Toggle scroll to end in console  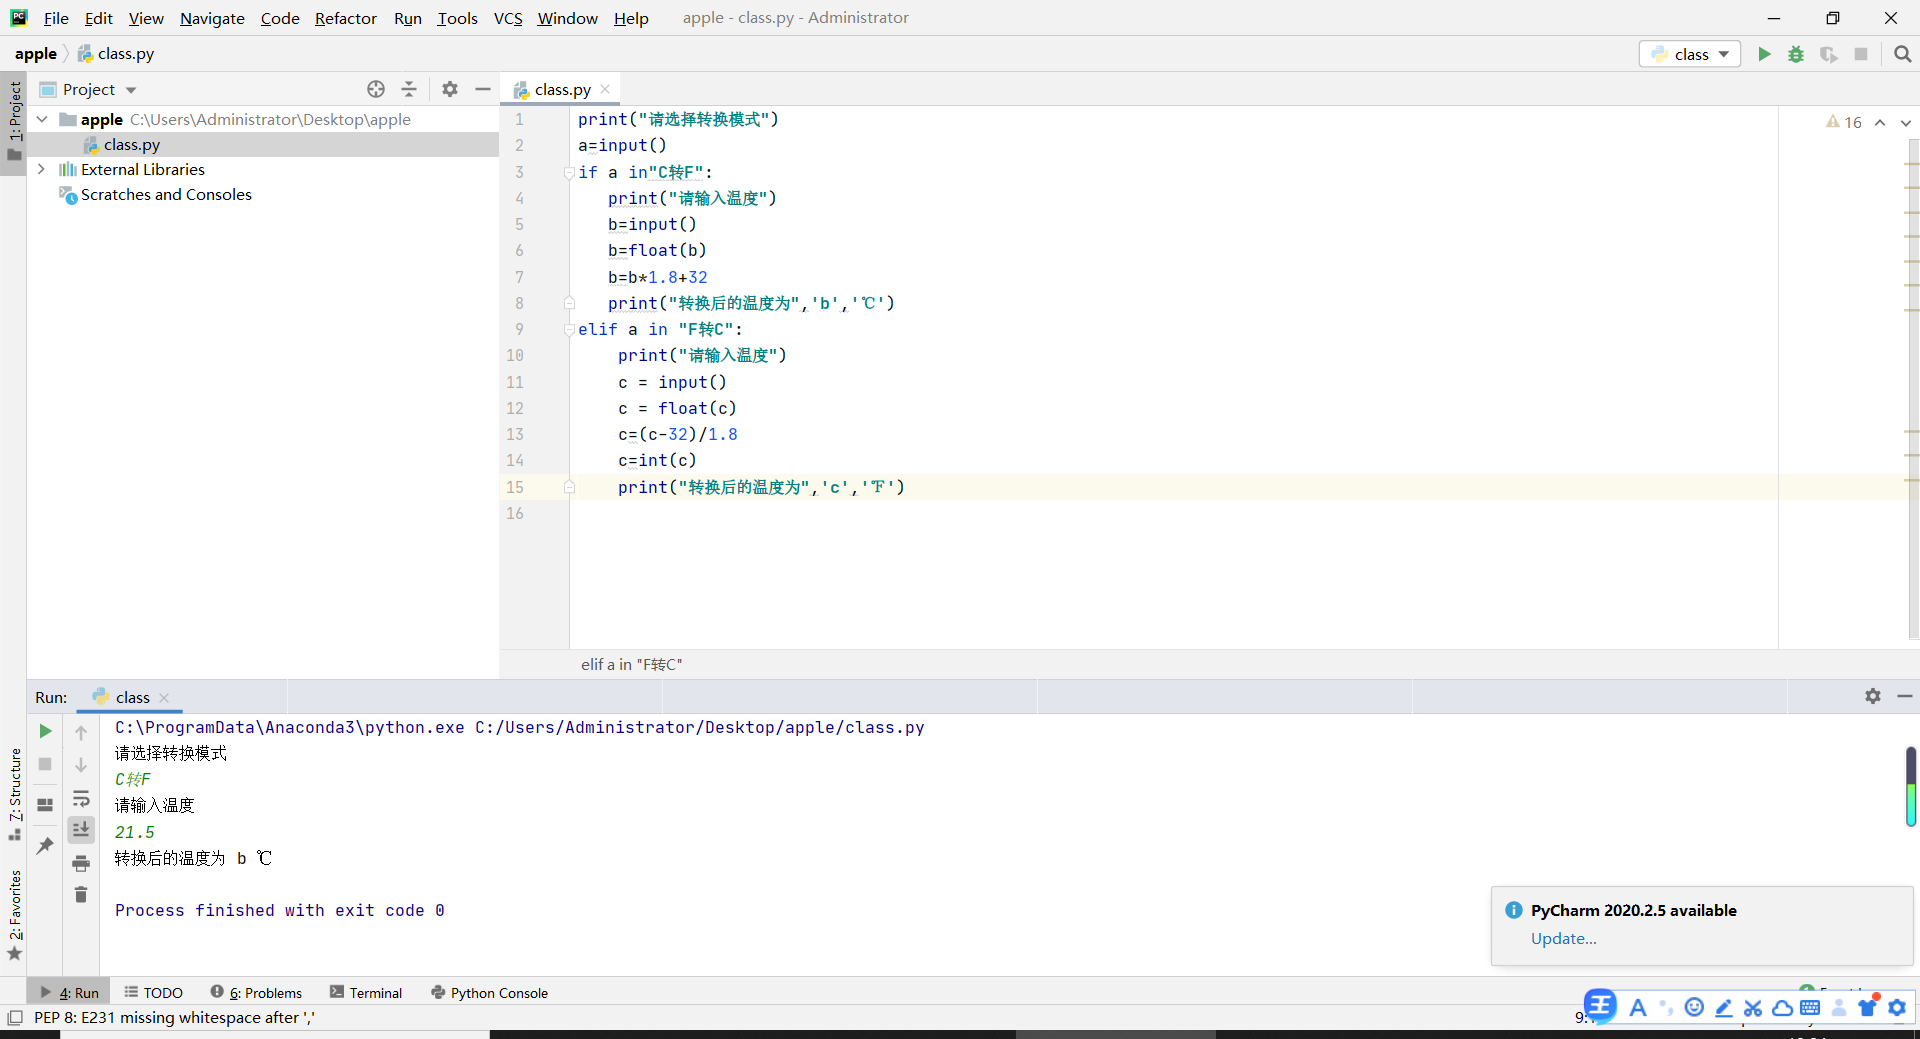point(81,829)
